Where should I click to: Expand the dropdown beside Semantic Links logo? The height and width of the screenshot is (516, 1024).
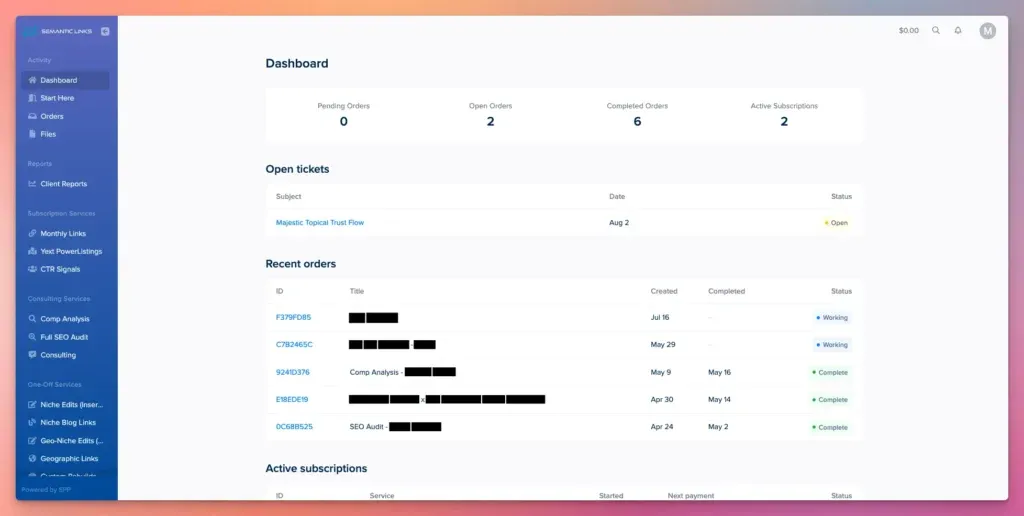tap(105, 31)
